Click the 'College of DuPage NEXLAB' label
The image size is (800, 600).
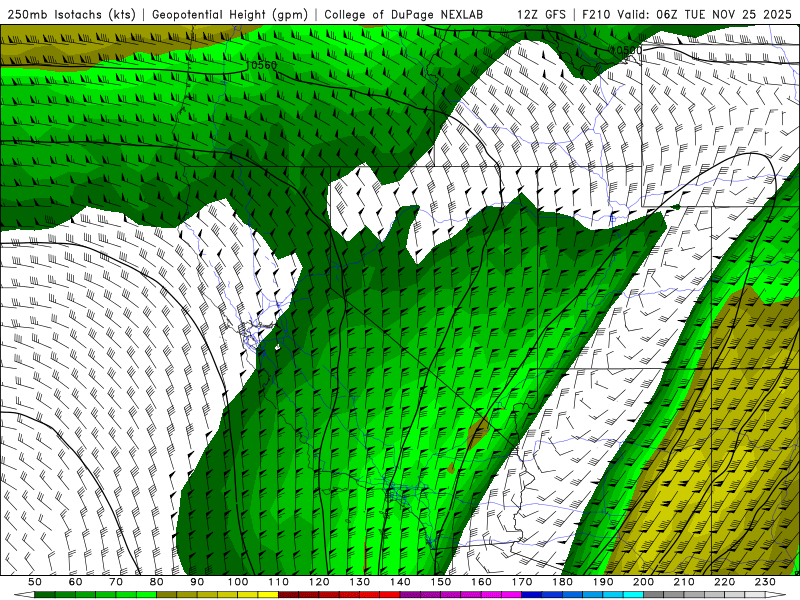403,14
